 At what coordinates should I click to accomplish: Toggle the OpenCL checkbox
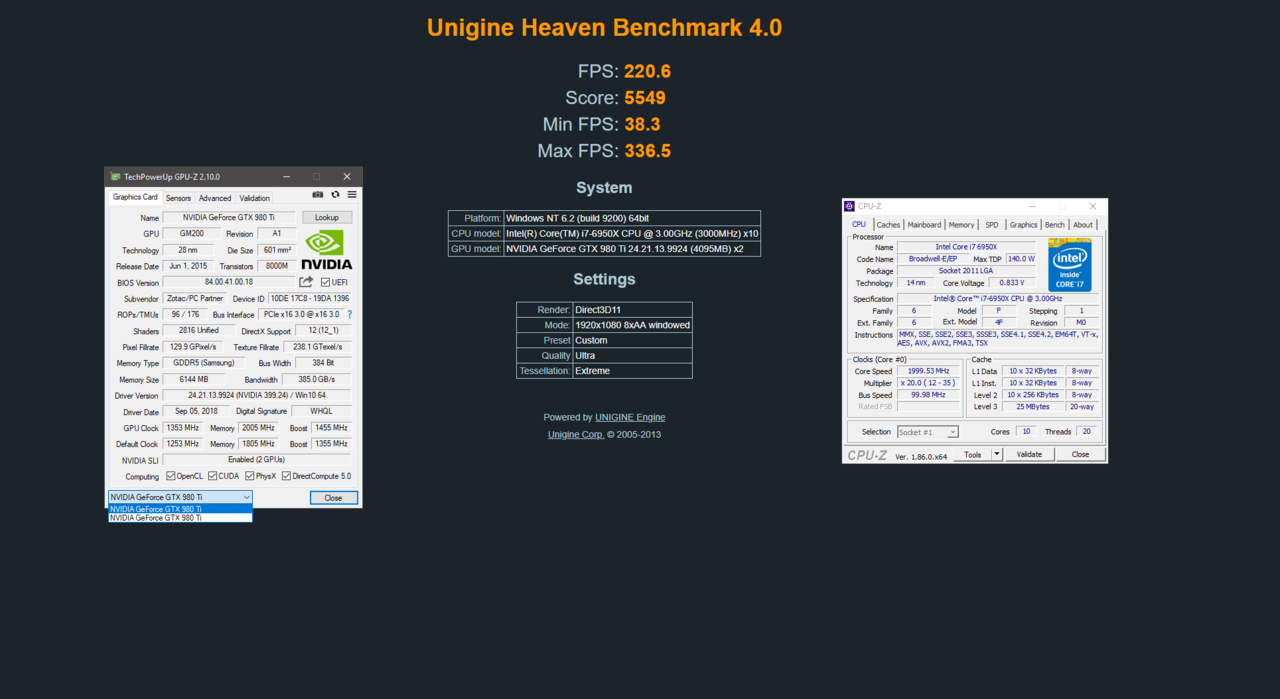[171, 476]
